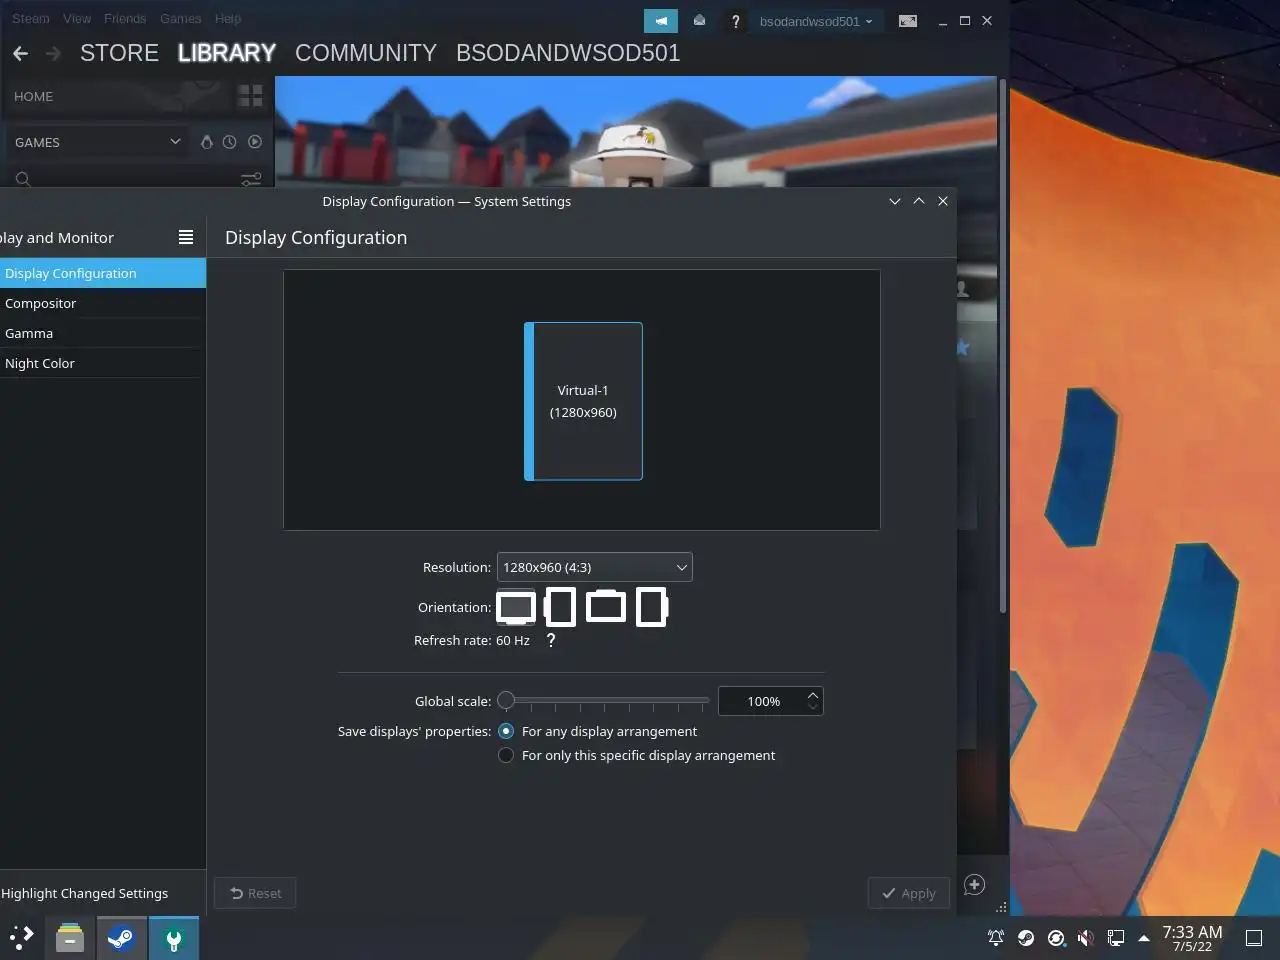The height and width of the screenshot is (960, 1280).
Task: Open the Help menu in Steam
Action: pyautogui.click(x=228, y=18)
